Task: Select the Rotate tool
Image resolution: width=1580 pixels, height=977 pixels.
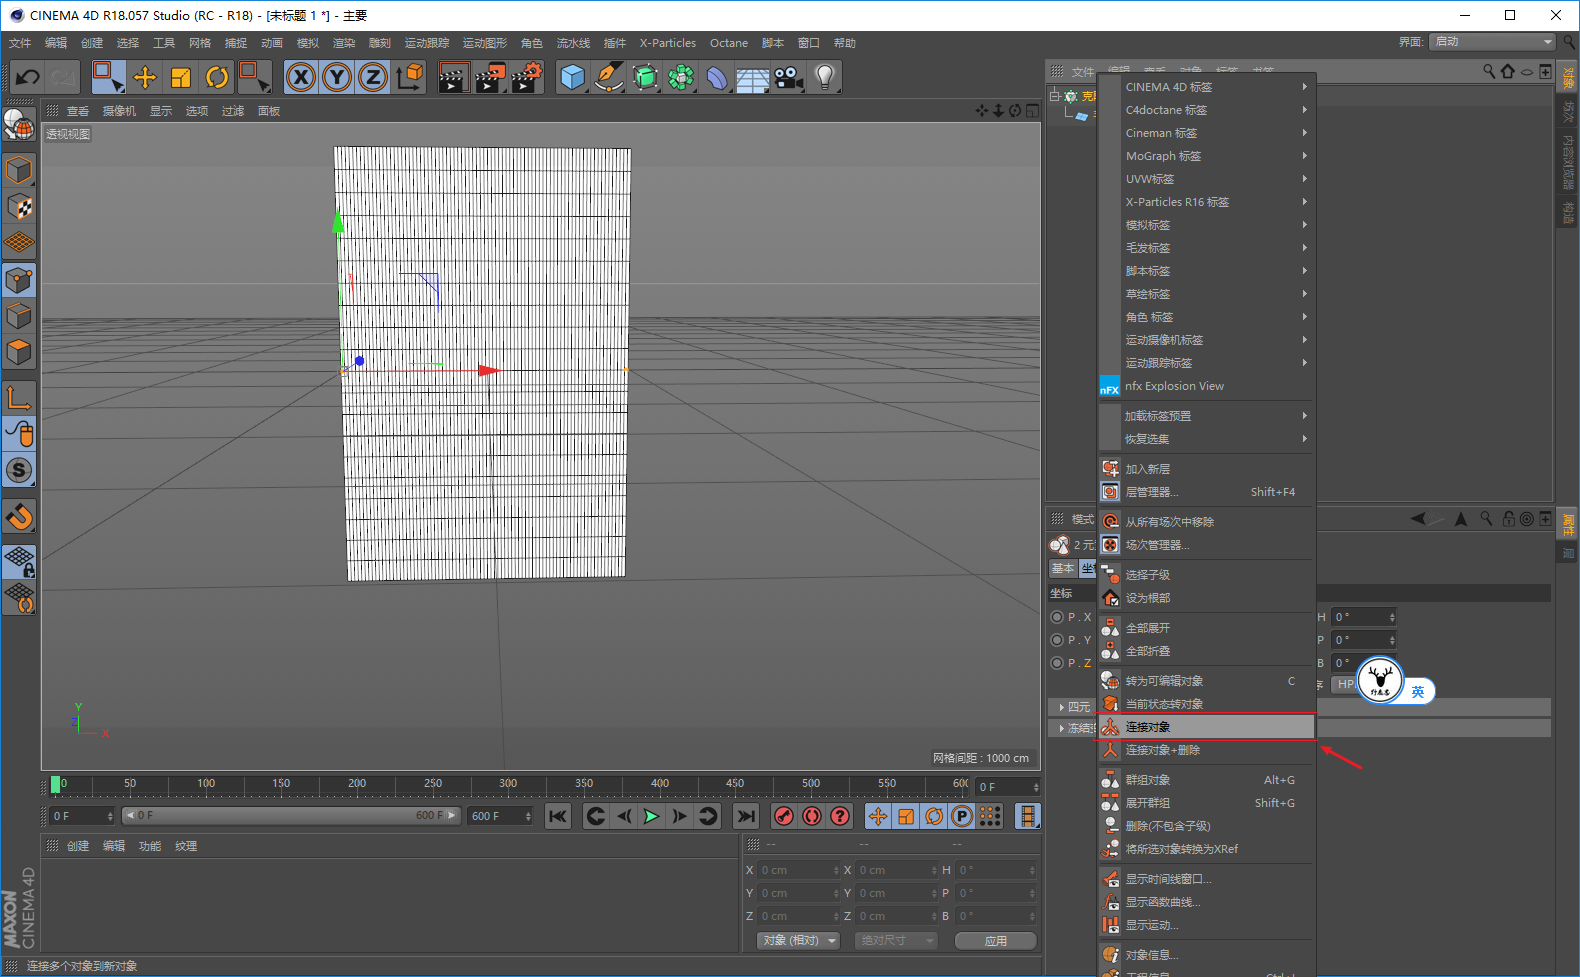Action: [x=217, y=77]
